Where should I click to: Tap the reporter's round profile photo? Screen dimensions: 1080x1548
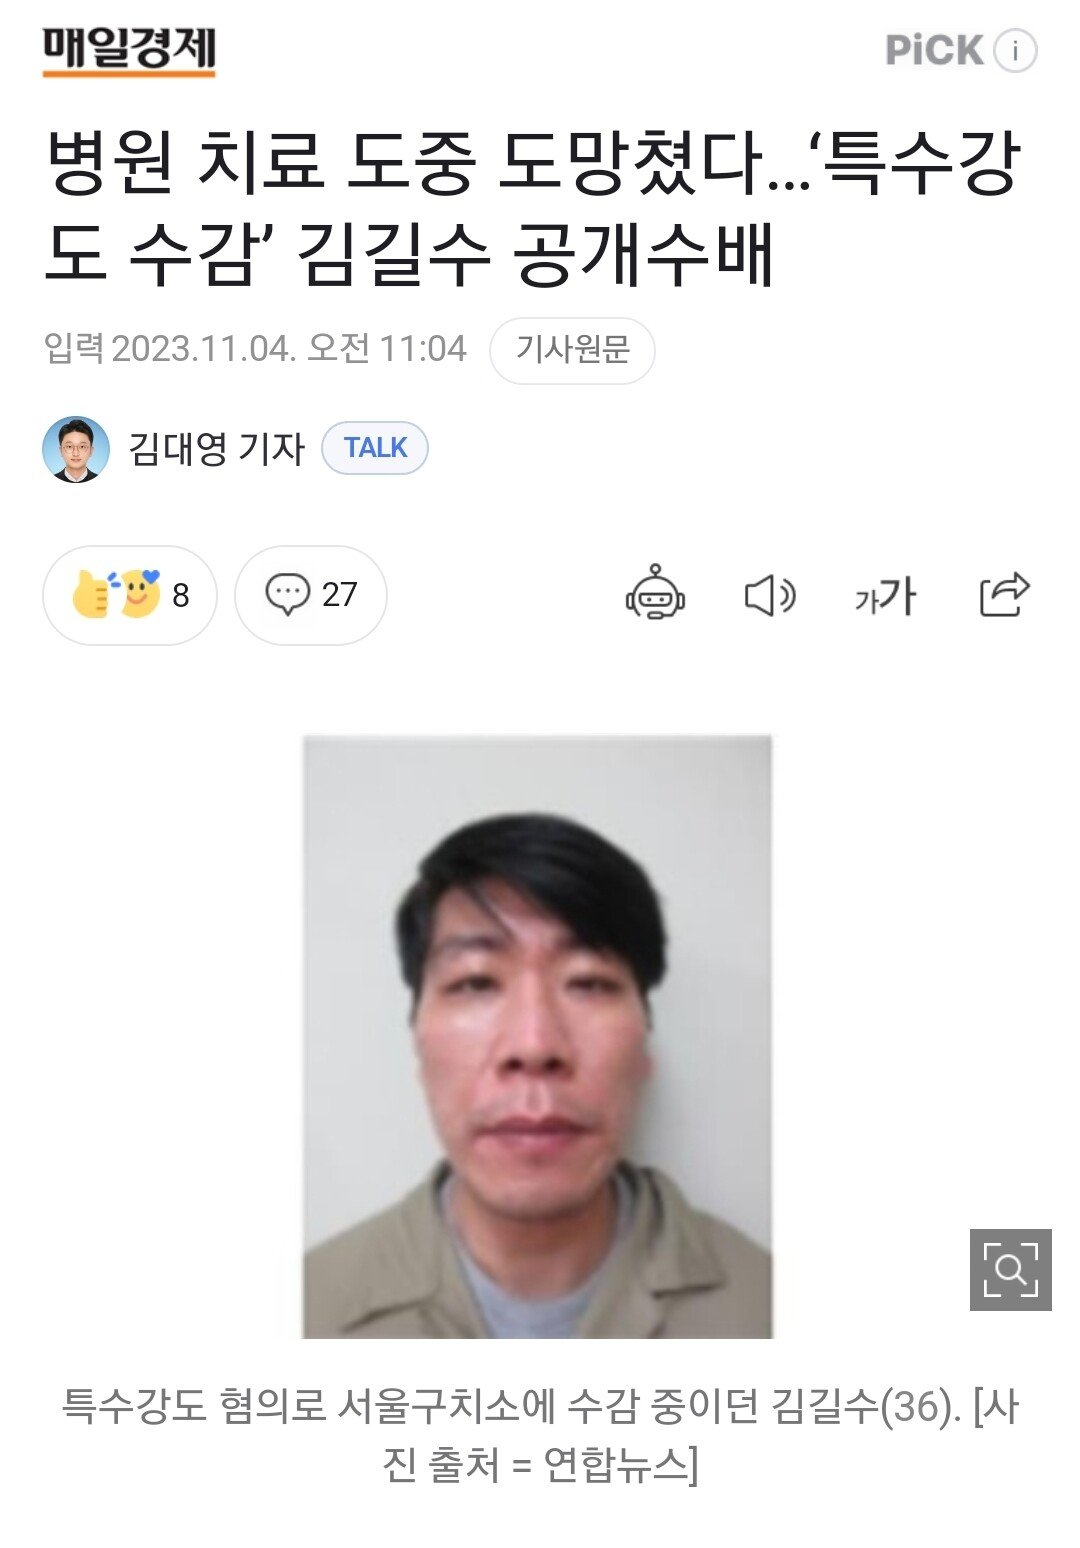pos(76,449)
